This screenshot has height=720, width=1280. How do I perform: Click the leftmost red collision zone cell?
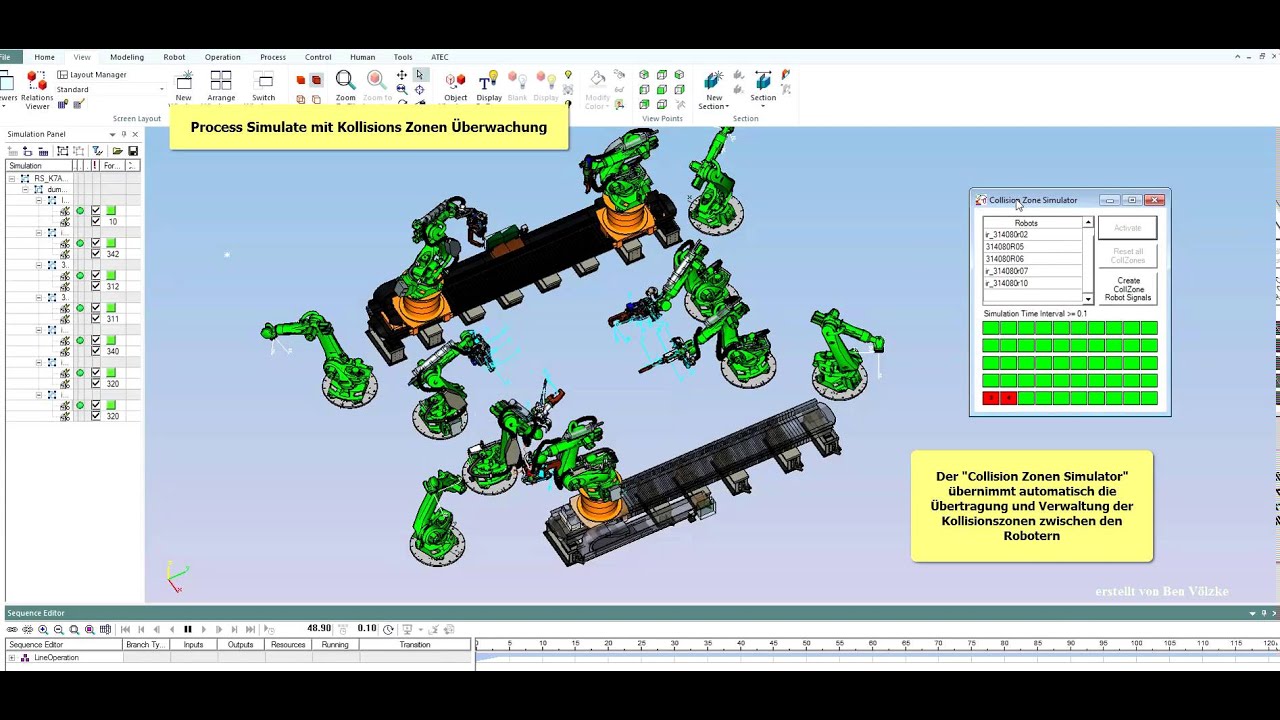coord(991,398)
